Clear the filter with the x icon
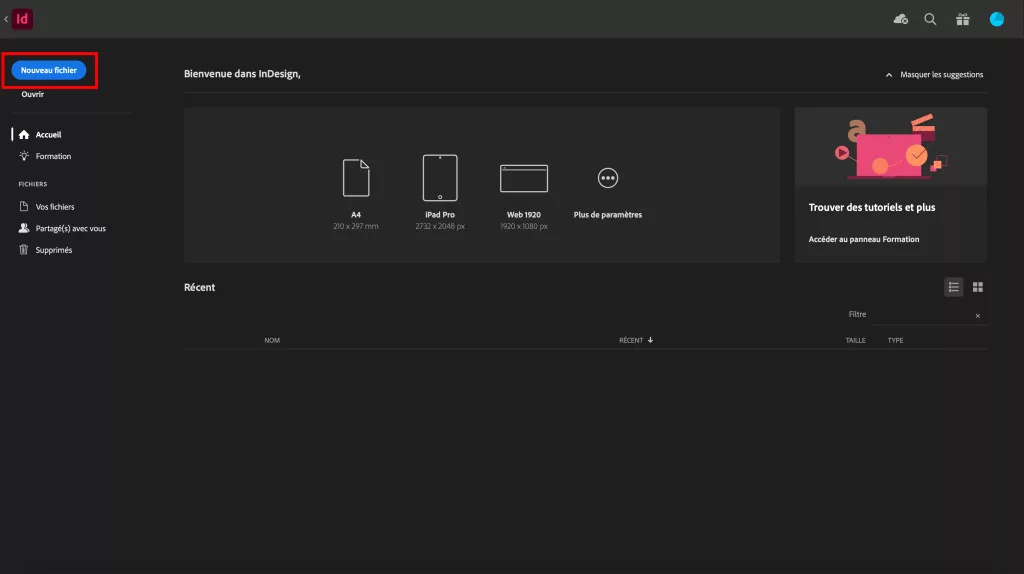The width and height of the screenshot is (1024, 574). pyautogui.click(x=978, y=315)
